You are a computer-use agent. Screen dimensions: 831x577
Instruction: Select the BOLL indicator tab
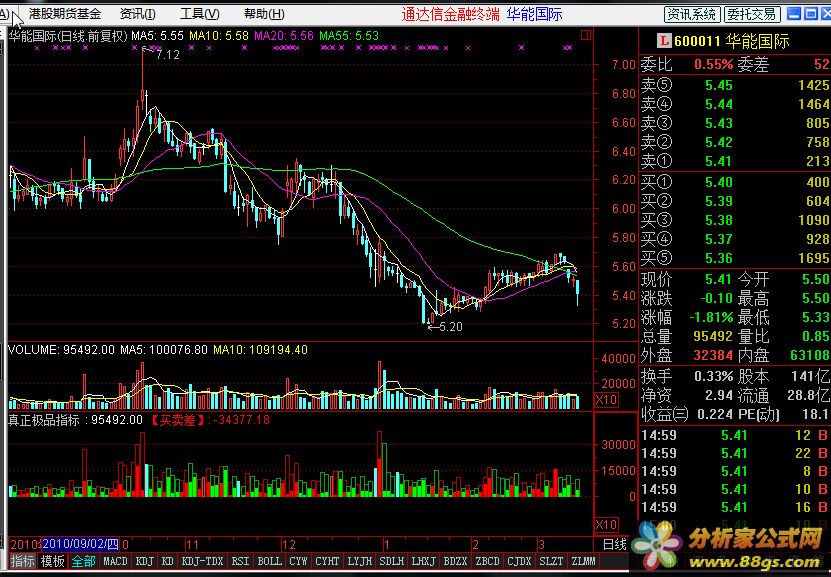[269, 561]
